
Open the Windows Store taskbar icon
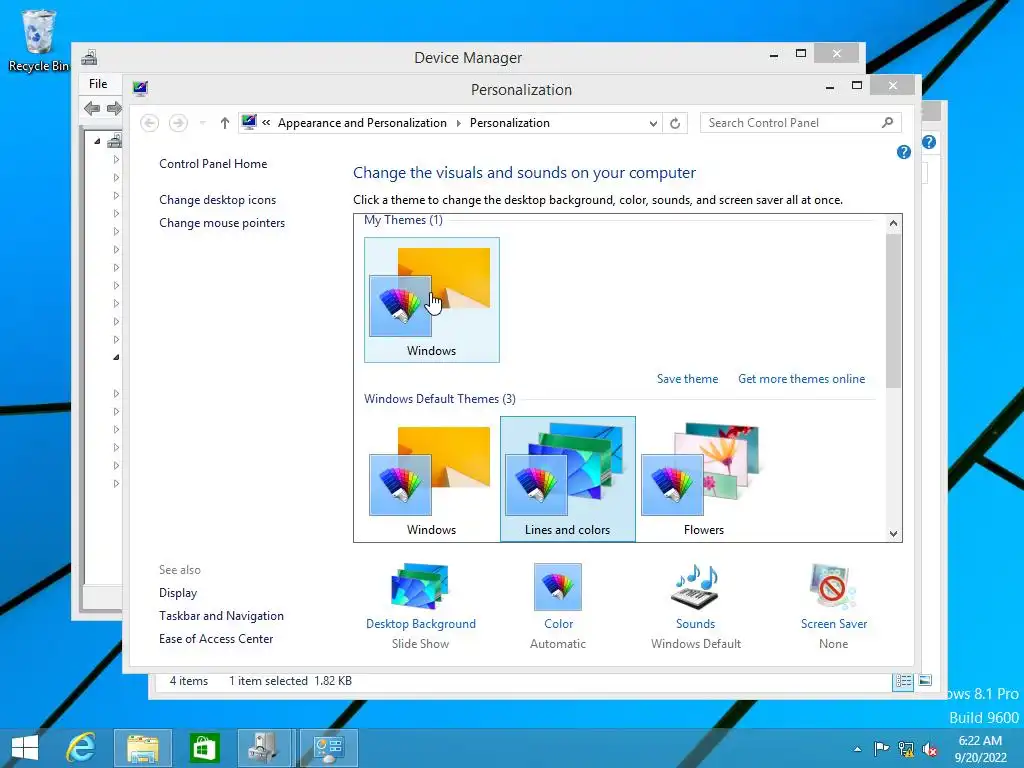204,748
